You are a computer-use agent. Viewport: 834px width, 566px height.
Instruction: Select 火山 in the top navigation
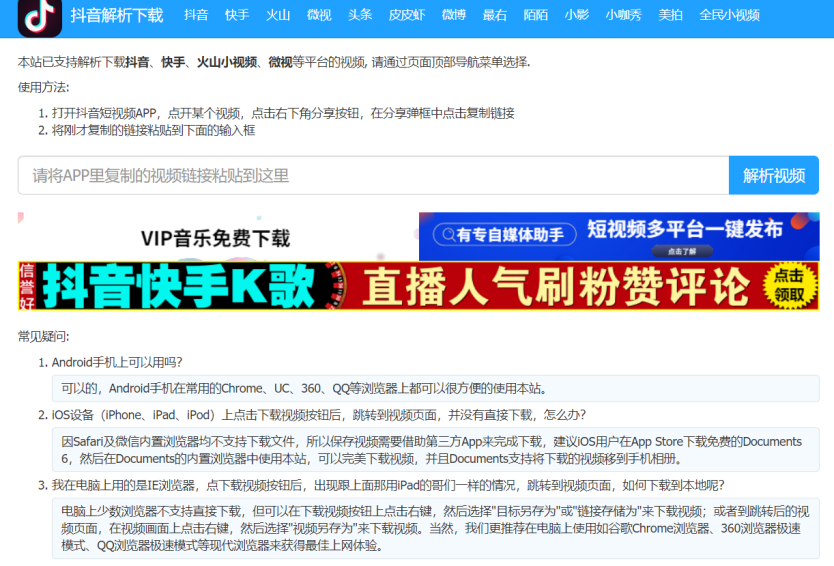click(278, 16)
